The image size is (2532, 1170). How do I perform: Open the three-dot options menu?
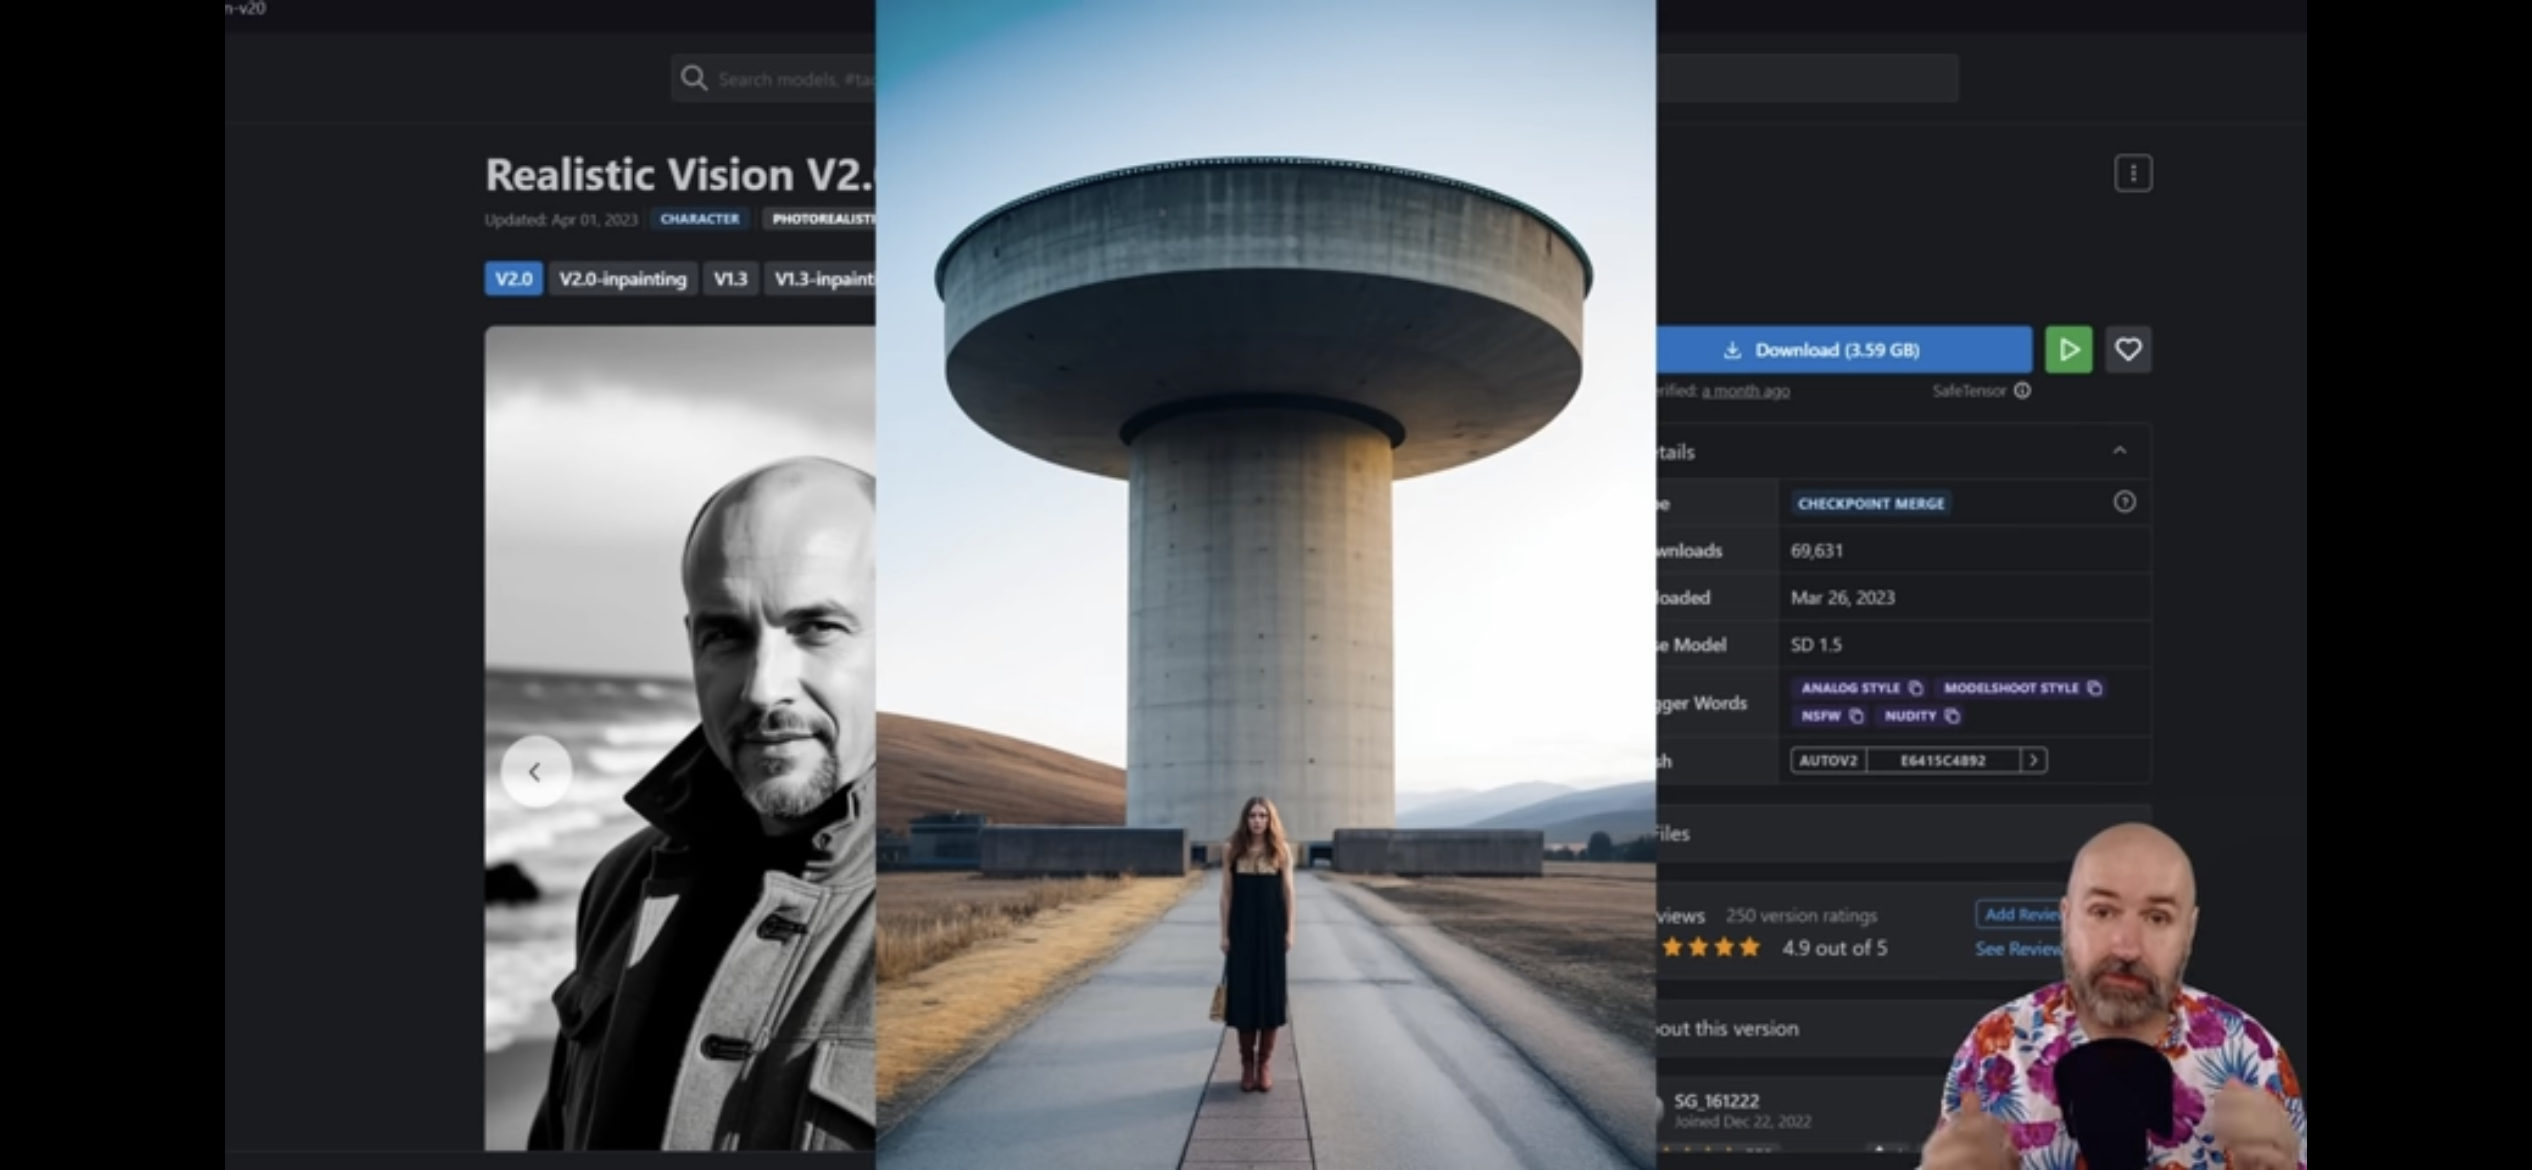tap(2132, 173)
